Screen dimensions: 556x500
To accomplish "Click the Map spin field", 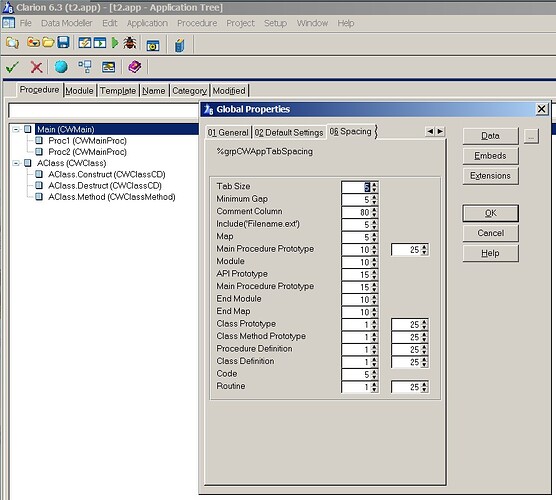I will click(360, 237).
